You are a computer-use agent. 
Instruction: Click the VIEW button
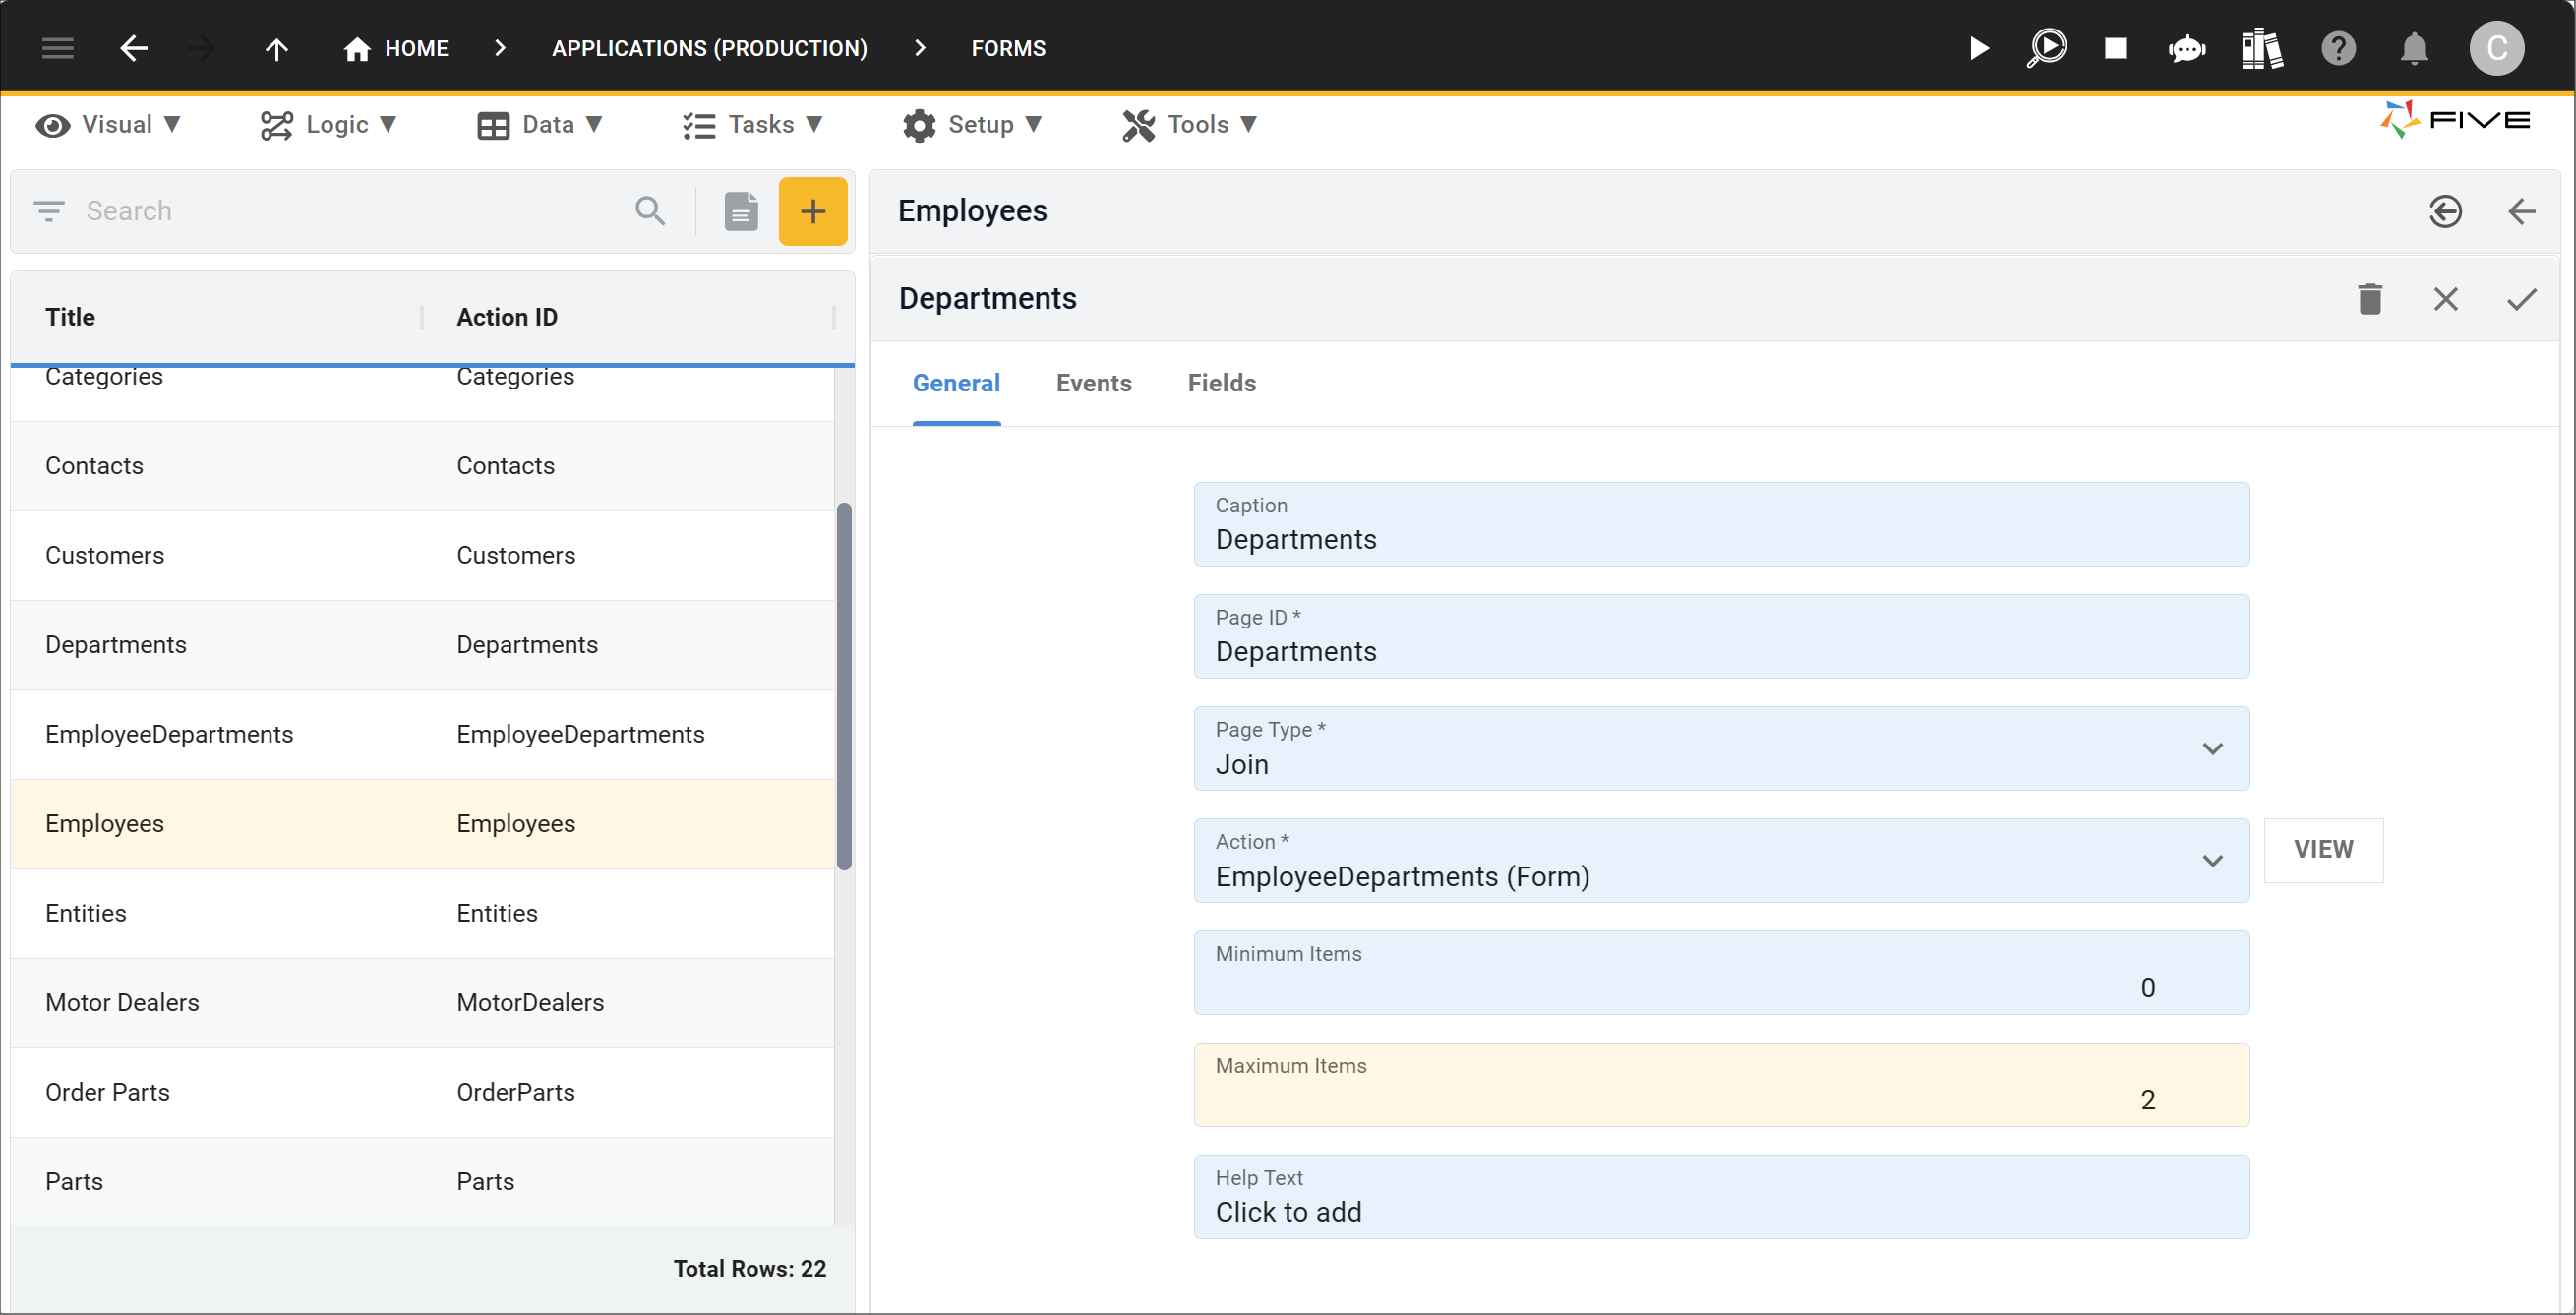point(2322,850)
